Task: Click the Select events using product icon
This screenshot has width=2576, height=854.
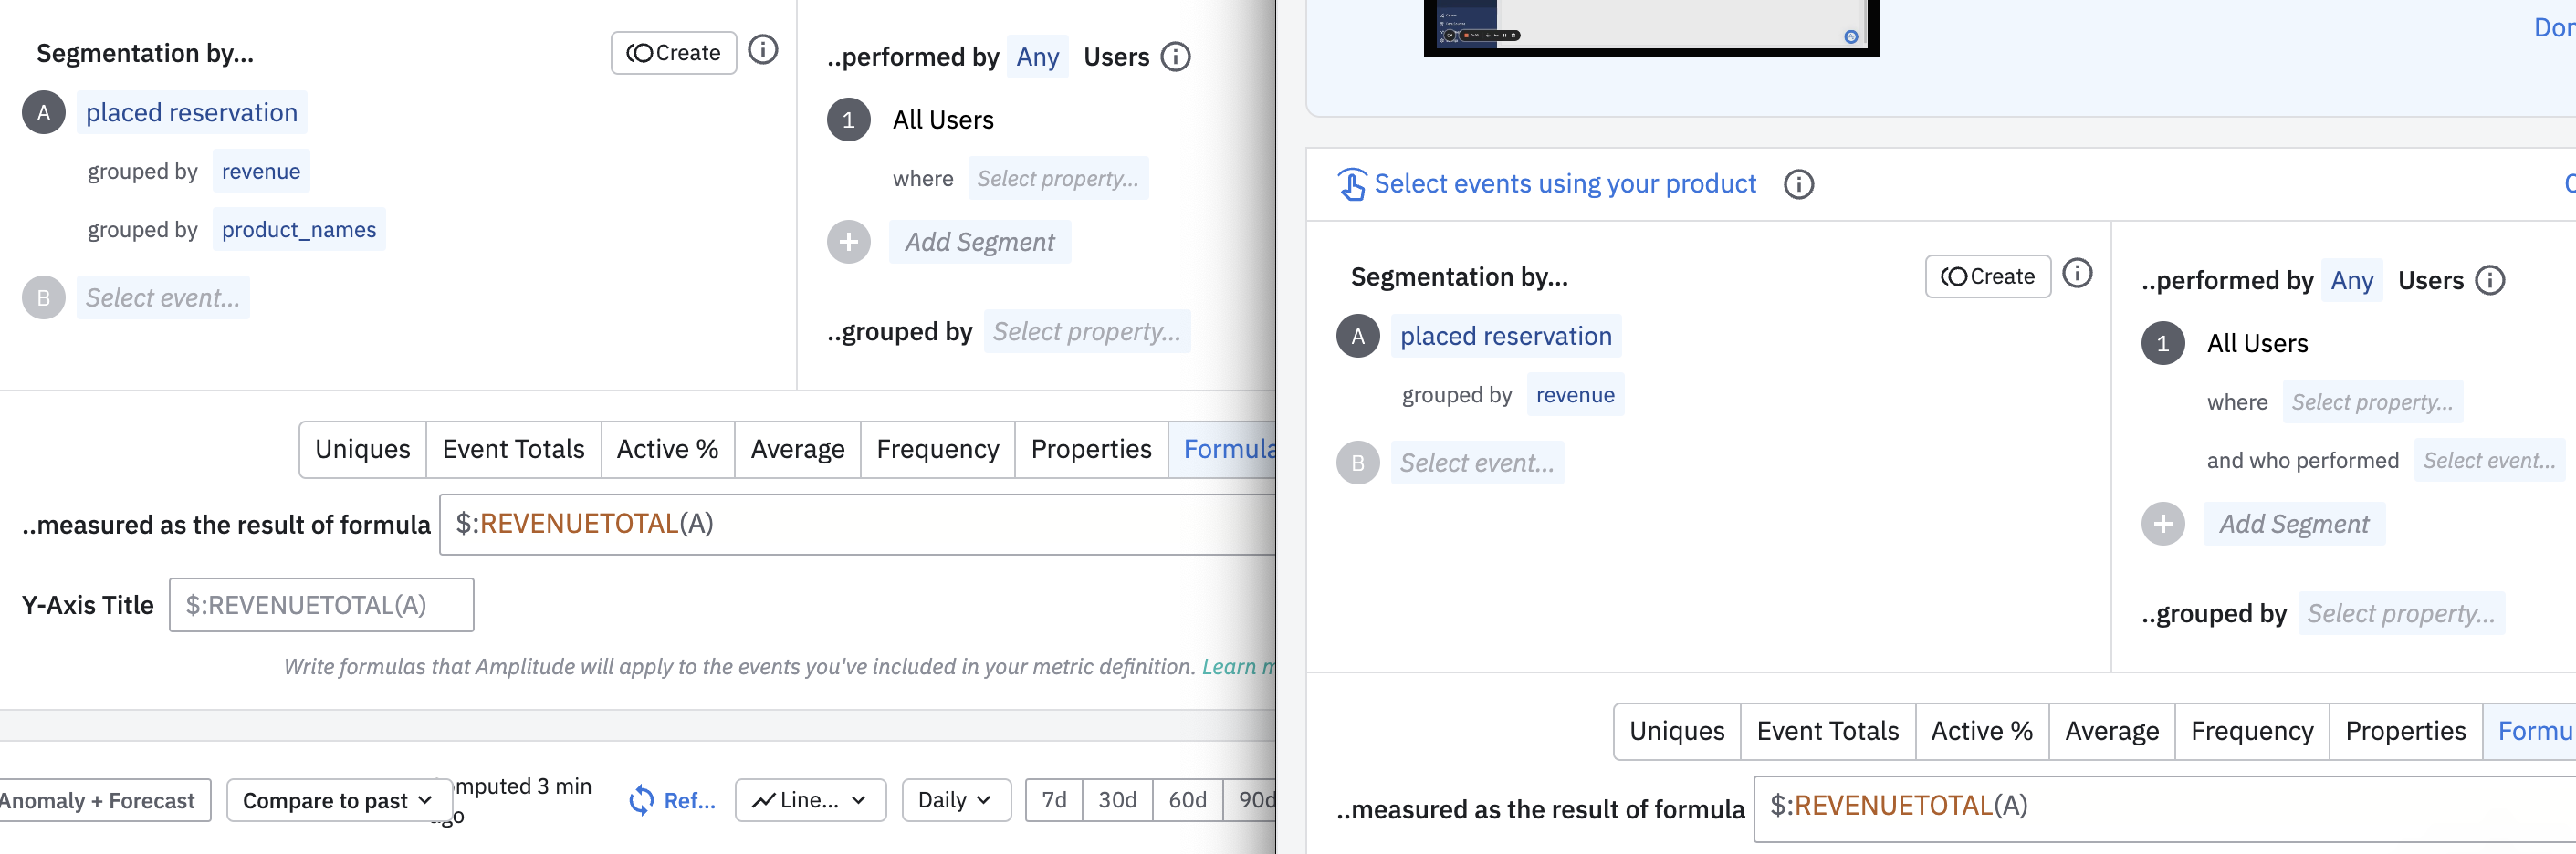Action: tap(1352, 185)
